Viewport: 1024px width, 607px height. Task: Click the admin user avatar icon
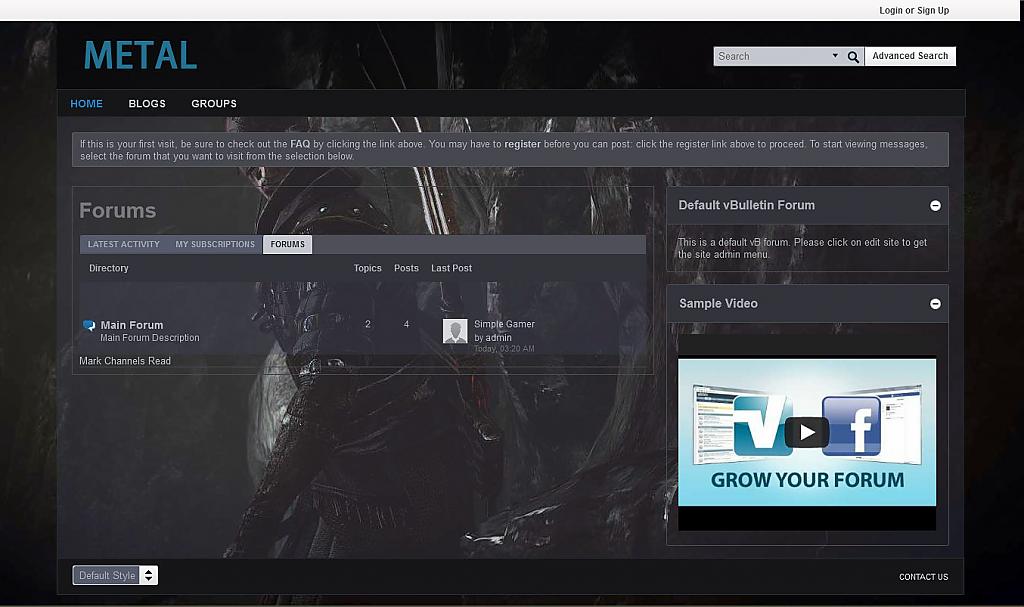click(x=455, y=331)
